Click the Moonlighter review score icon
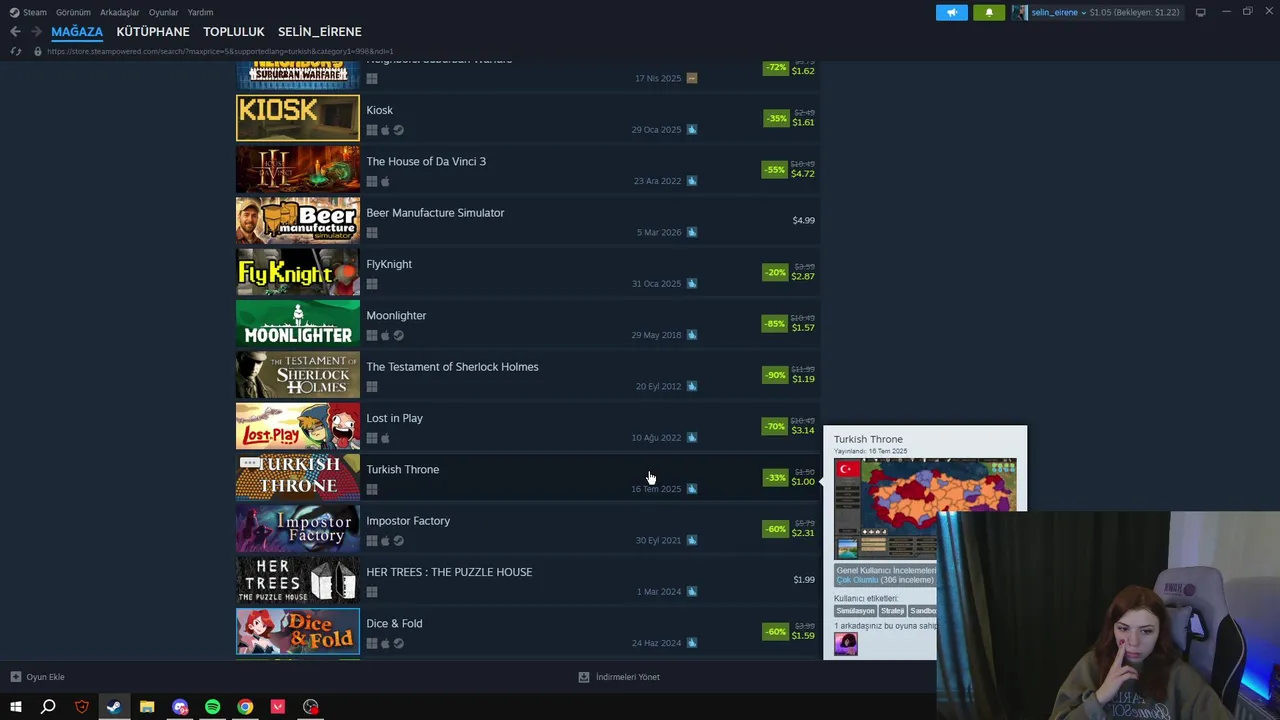Screen dimensions: 1280x720 pyautogui.click(x=692, y=335)
